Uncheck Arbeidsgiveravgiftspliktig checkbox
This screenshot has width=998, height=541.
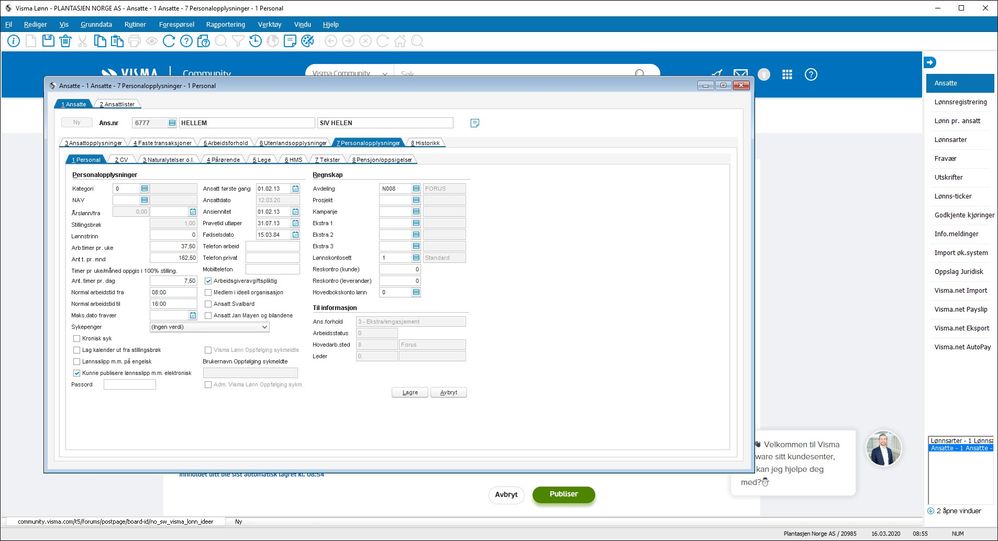tap(208, 281)
